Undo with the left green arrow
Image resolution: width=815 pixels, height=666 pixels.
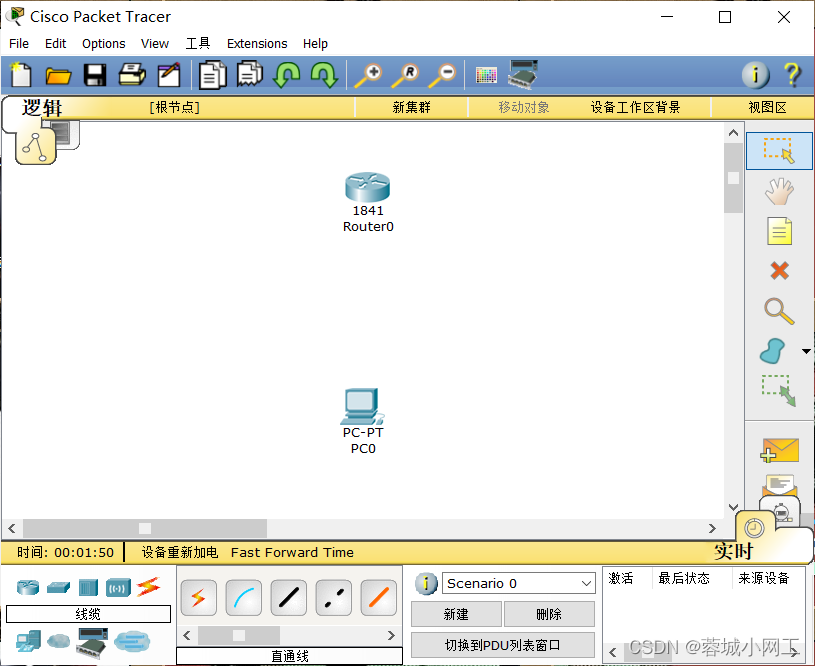tap(286, 75)
